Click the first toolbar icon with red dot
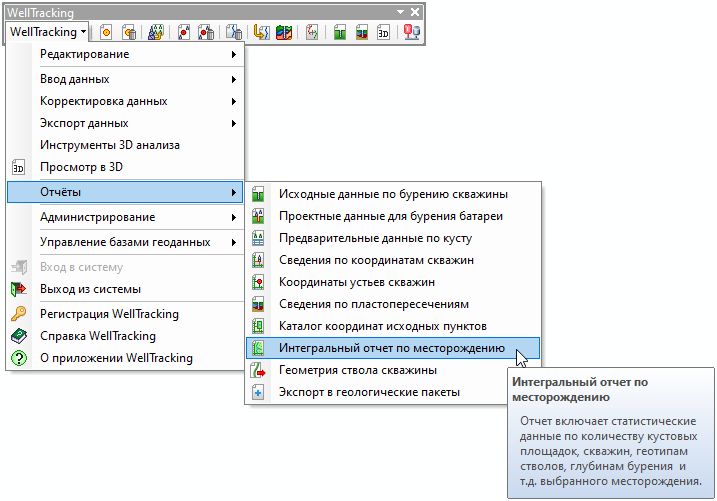 click(x=107, y=32)
